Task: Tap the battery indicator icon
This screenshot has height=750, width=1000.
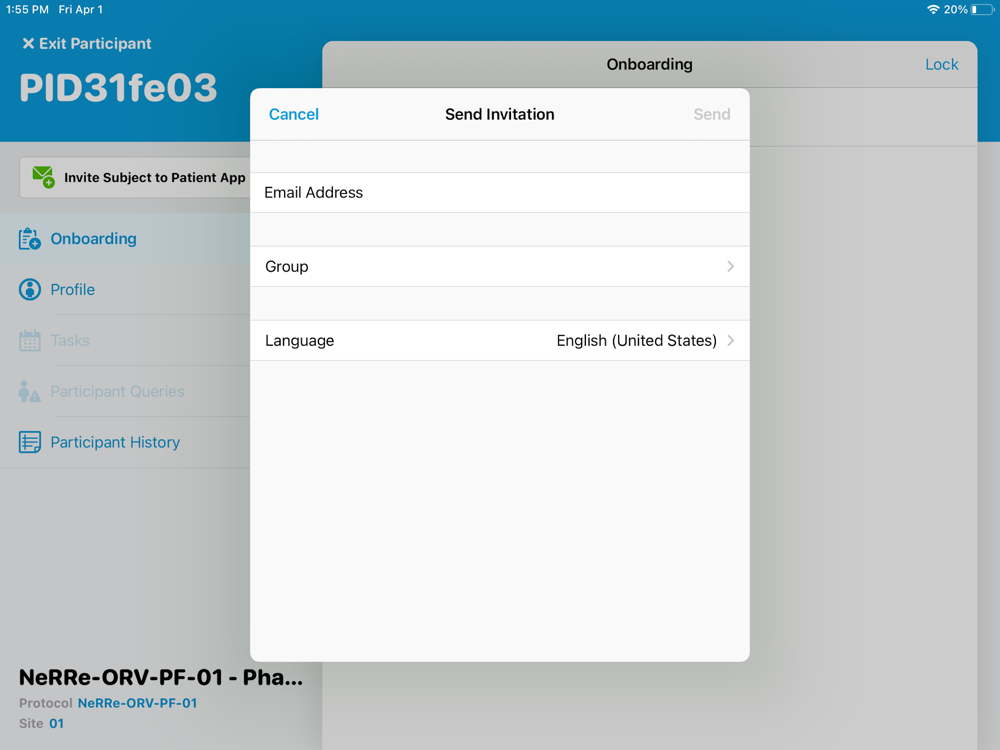Action: point(982,10)
